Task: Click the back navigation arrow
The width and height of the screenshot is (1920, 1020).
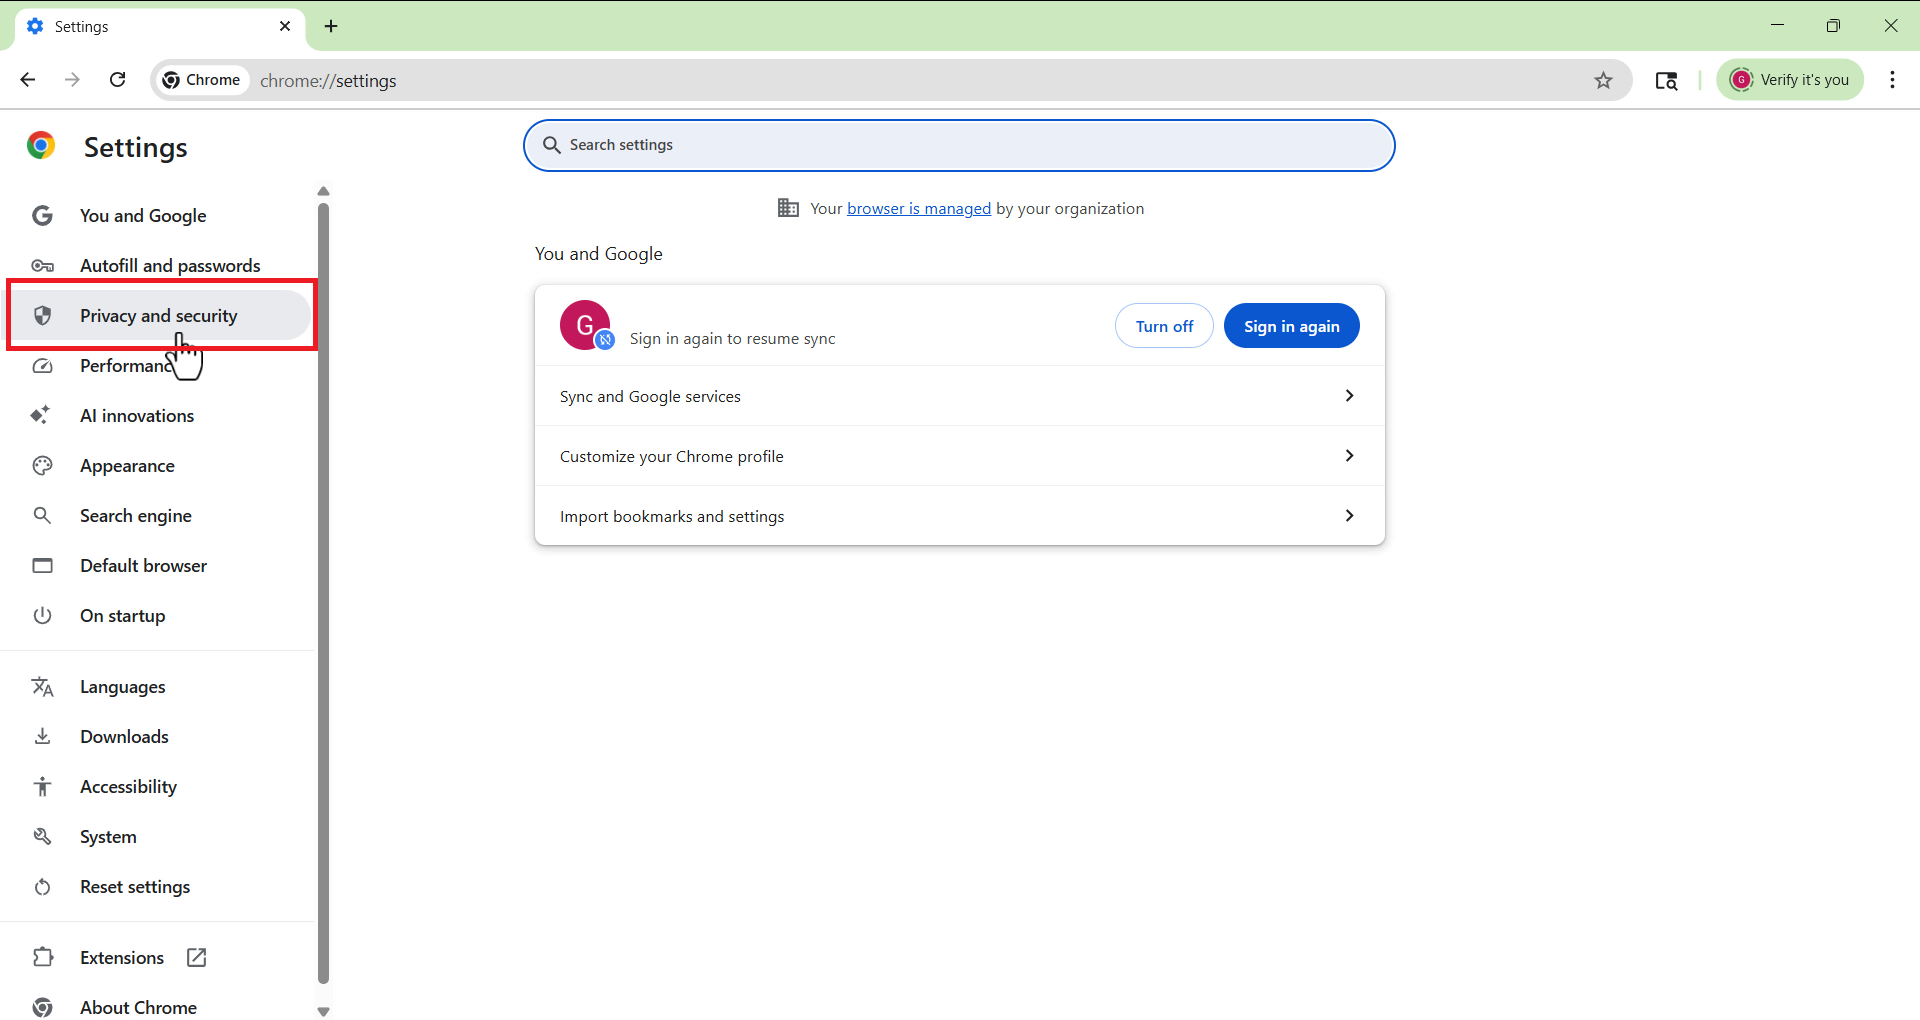Action: (28, 80)
